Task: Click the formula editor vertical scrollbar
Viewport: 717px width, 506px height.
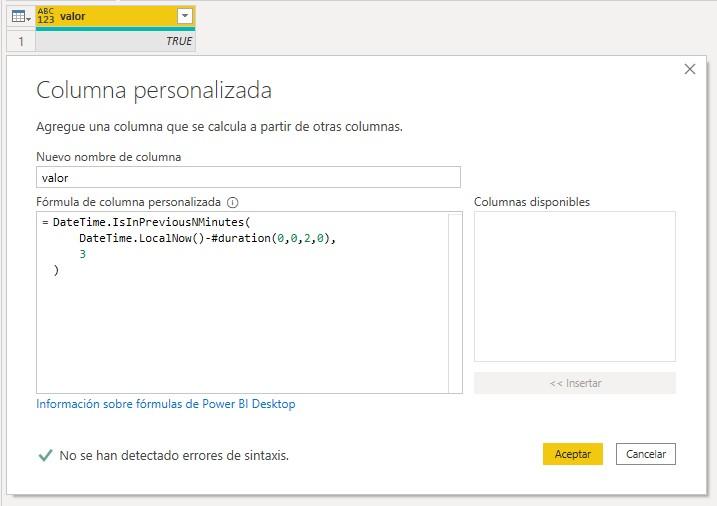Action: pyautogui.click(x=455, y=302)
